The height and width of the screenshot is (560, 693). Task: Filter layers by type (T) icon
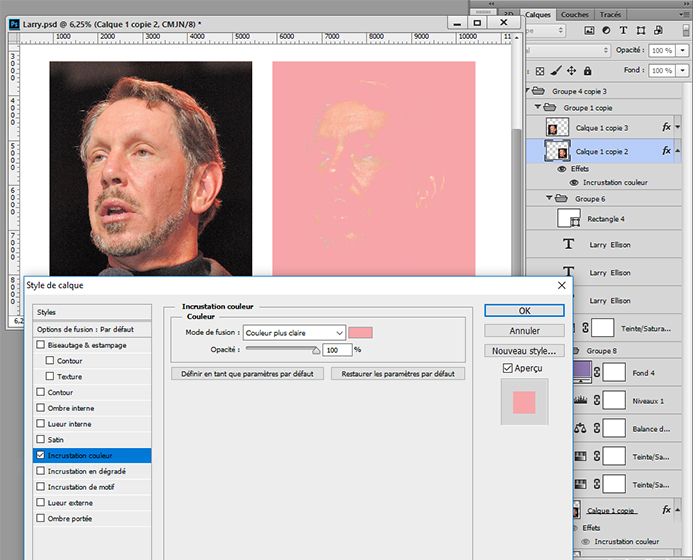click(623, 30)
